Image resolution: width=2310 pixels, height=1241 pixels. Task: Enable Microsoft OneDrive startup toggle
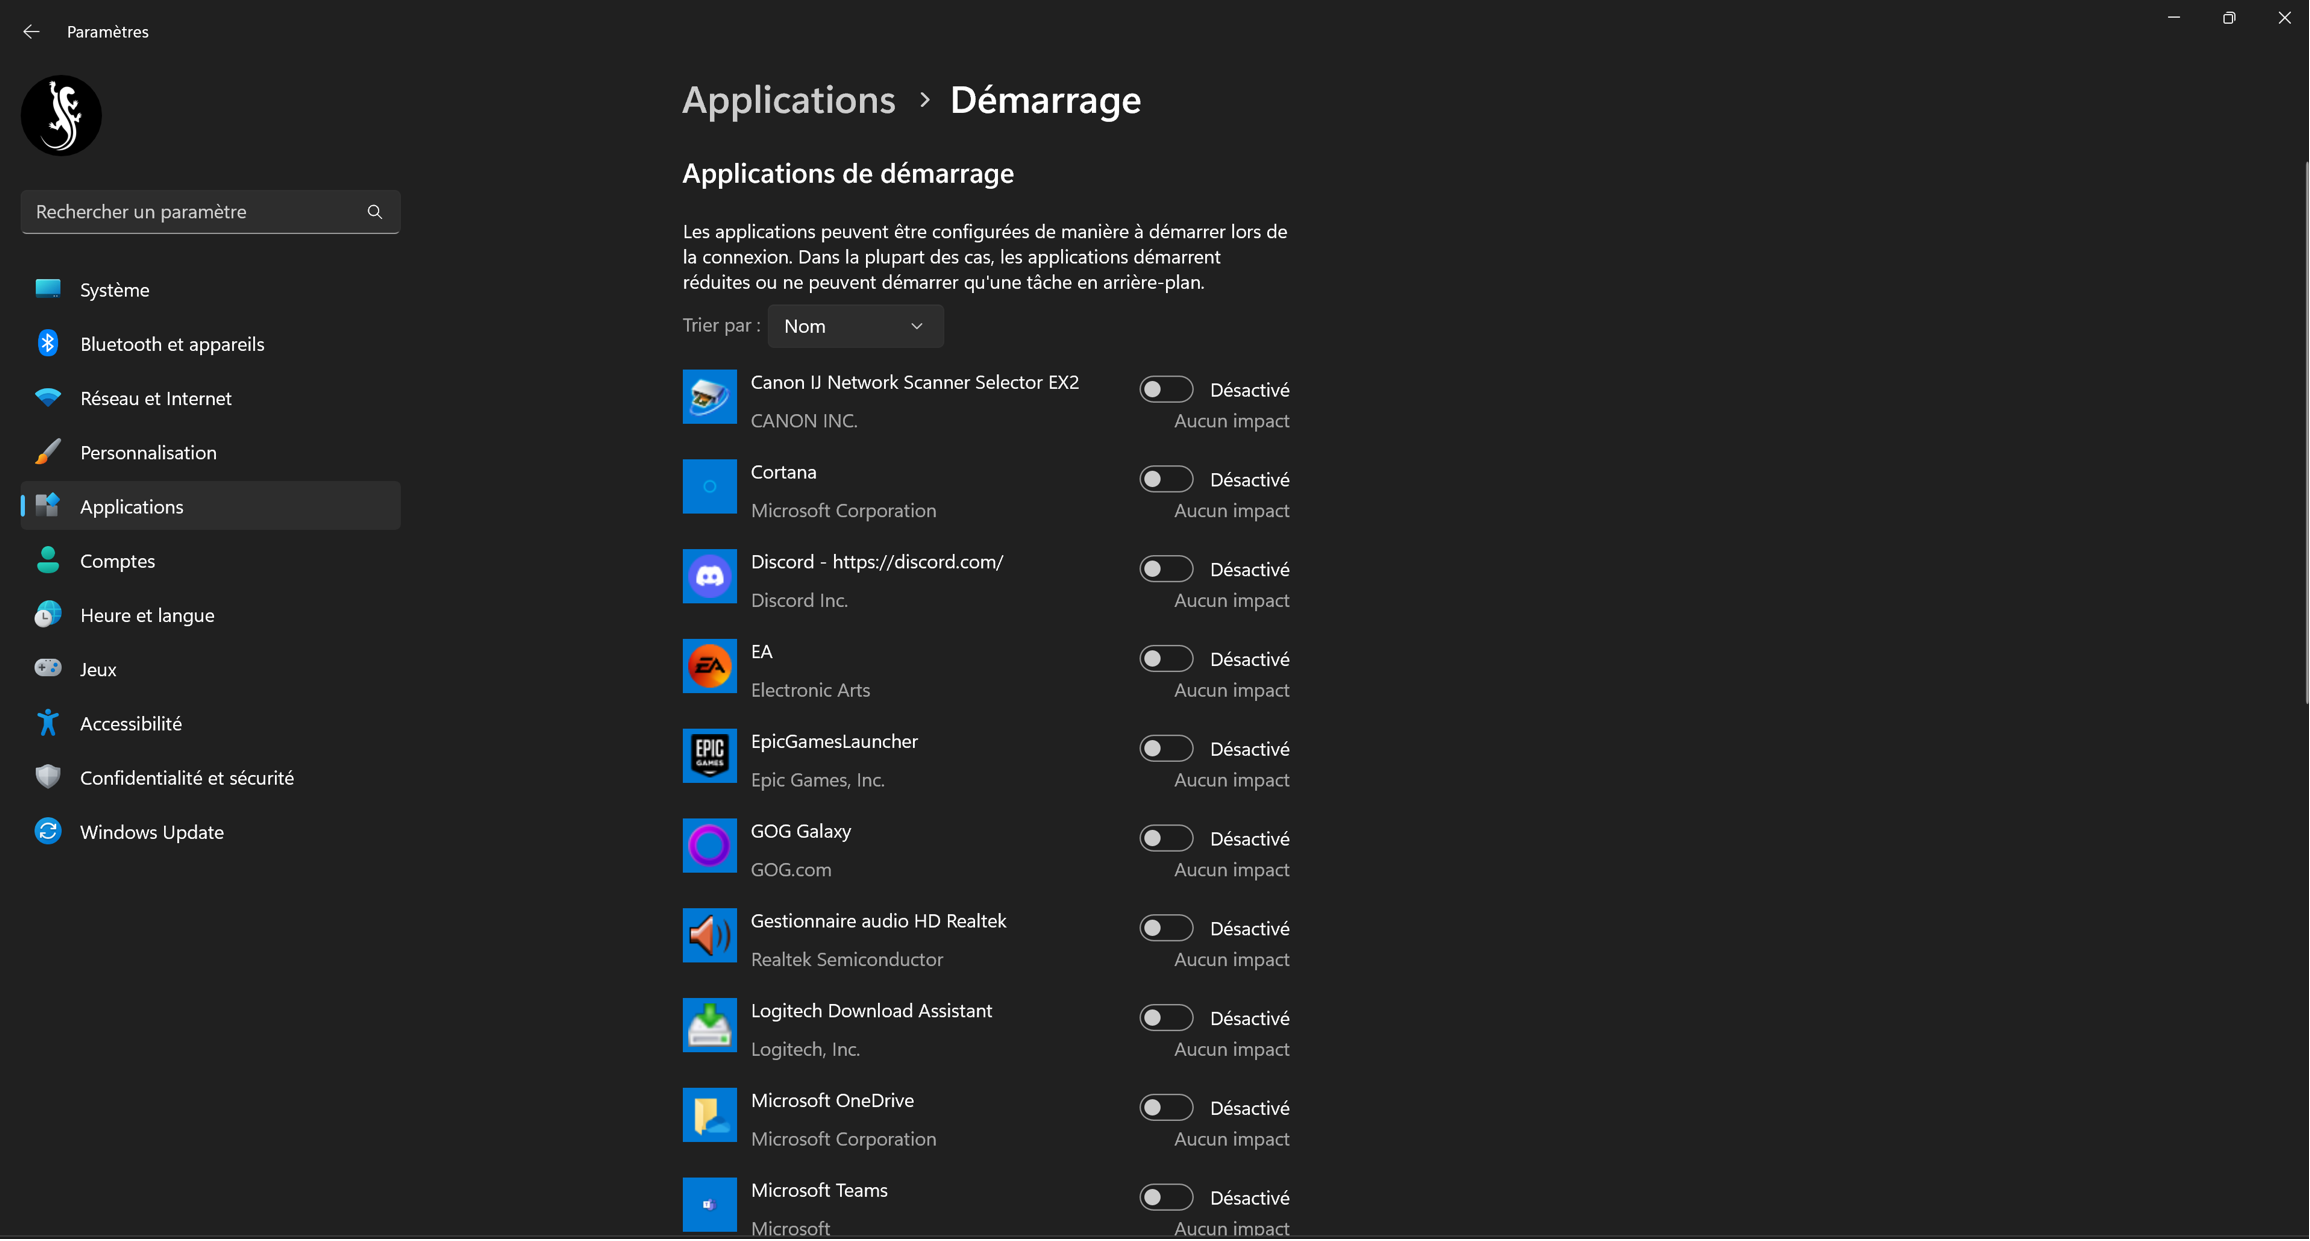[x=1166, y=1108]
